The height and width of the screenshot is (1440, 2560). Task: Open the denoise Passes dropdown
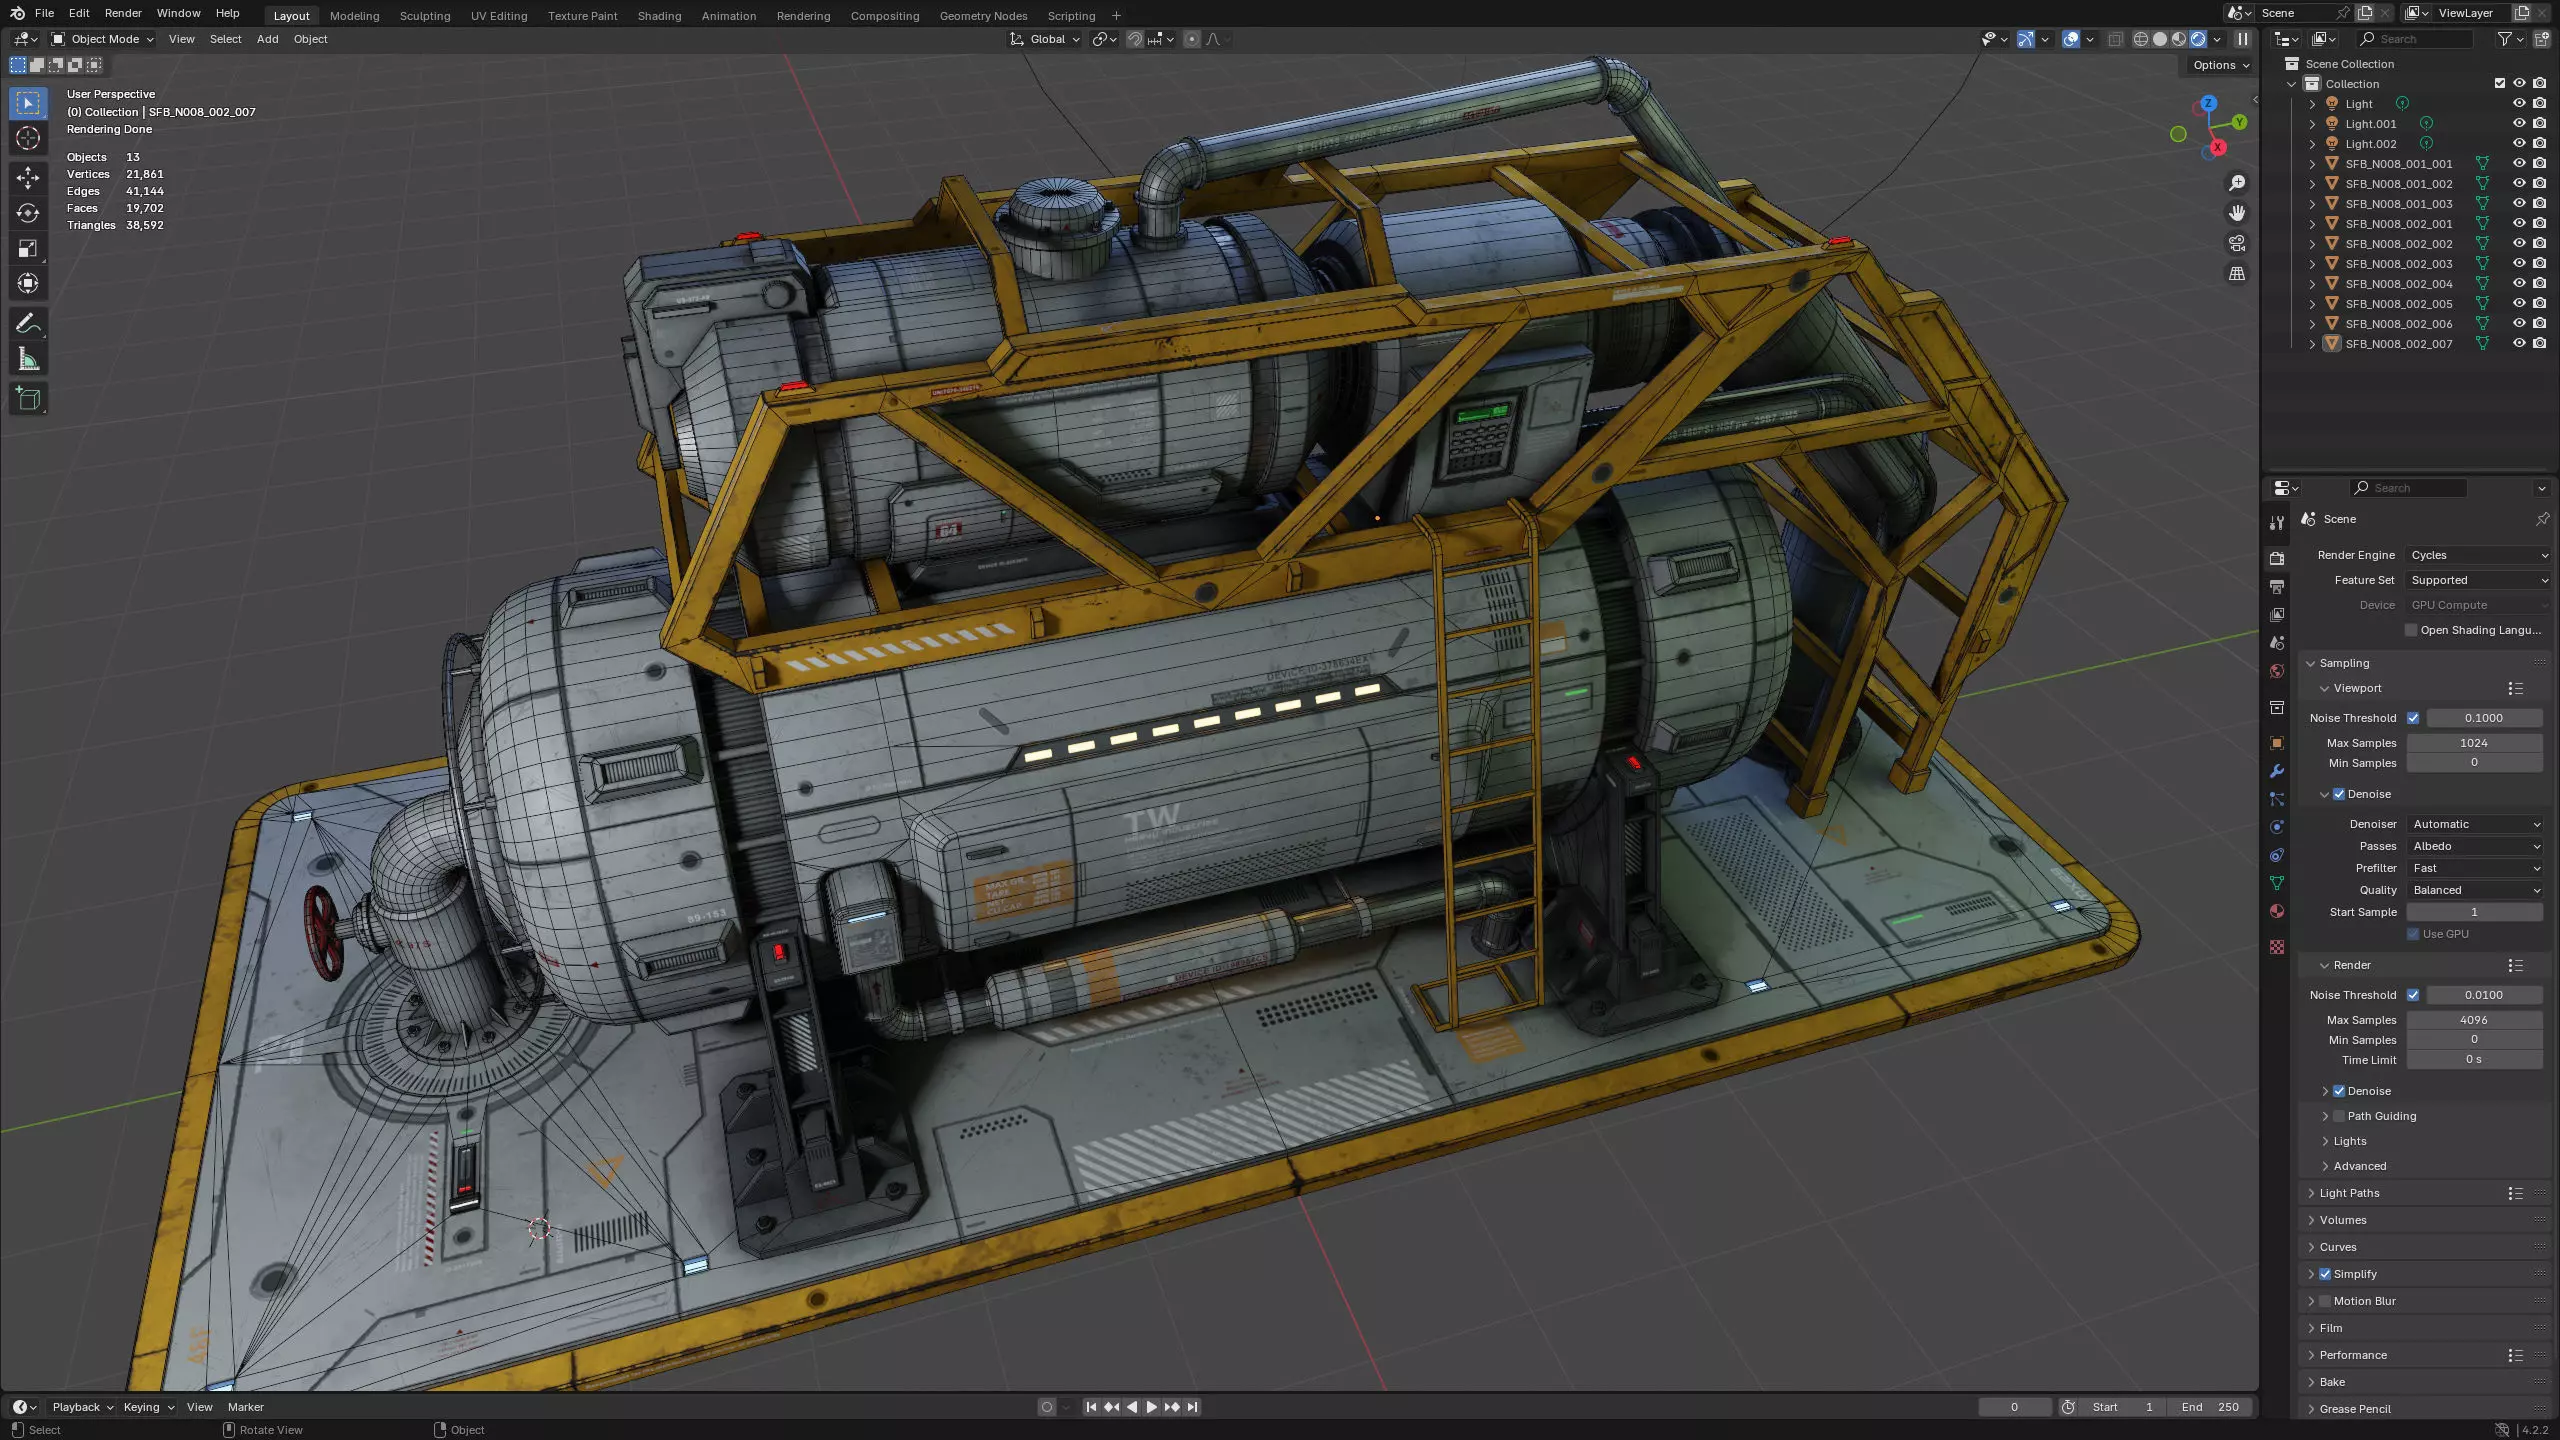pyautogui.click(x=2475, y=846)
